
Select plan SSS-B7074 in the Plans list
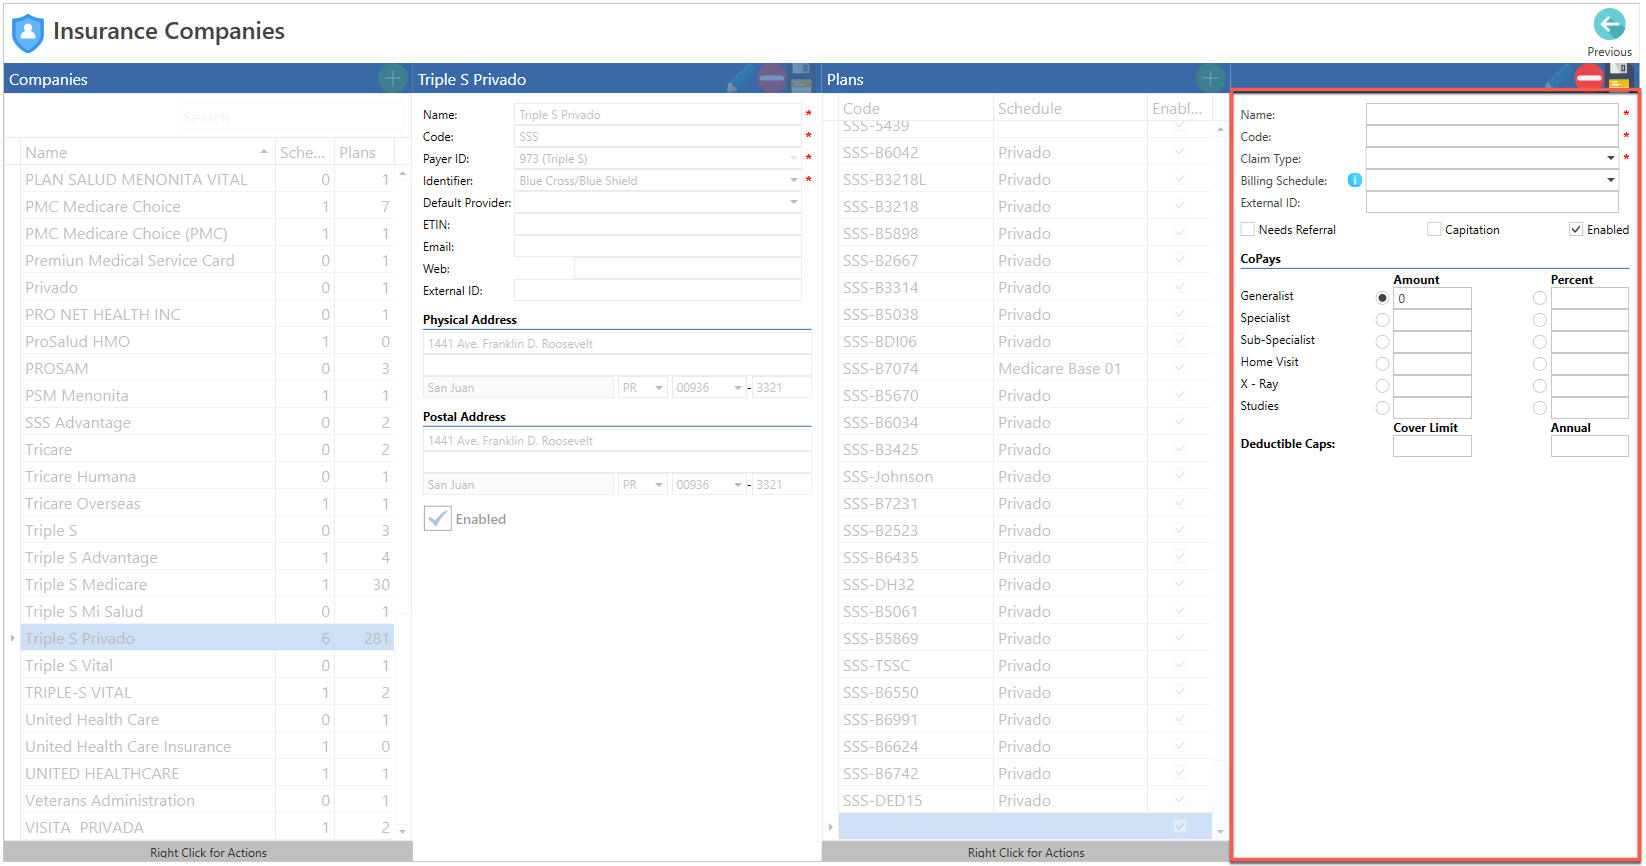click(x=1025, y=368)
